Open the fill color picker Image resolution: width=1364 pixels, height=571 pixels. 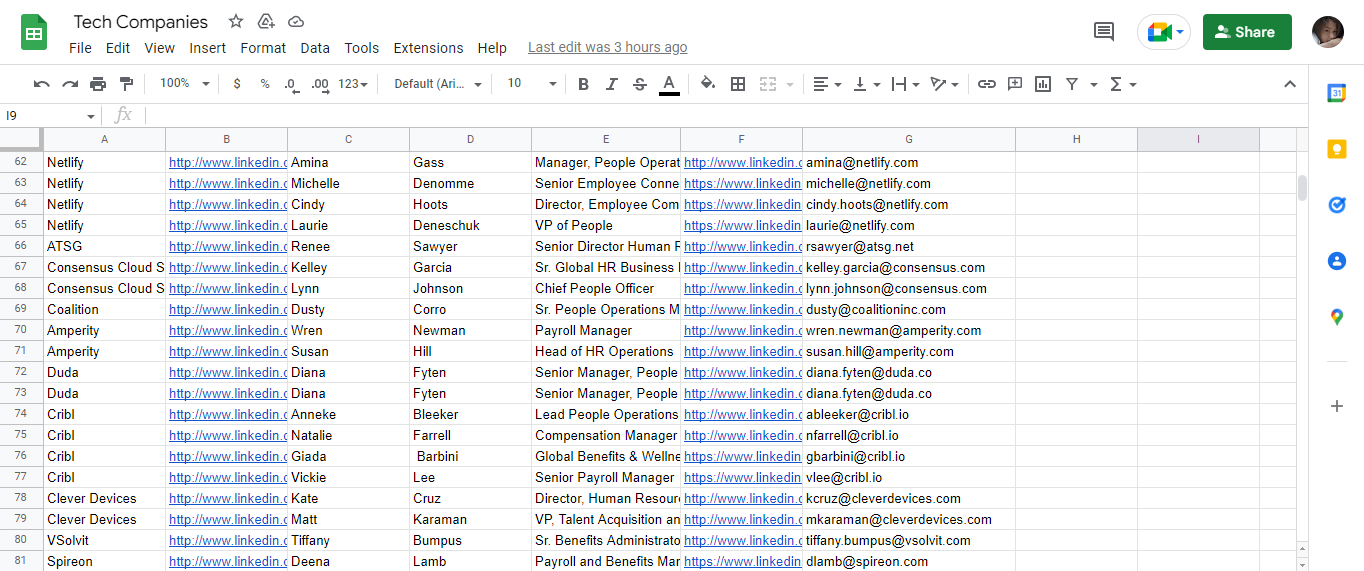[x=708, y=84]
